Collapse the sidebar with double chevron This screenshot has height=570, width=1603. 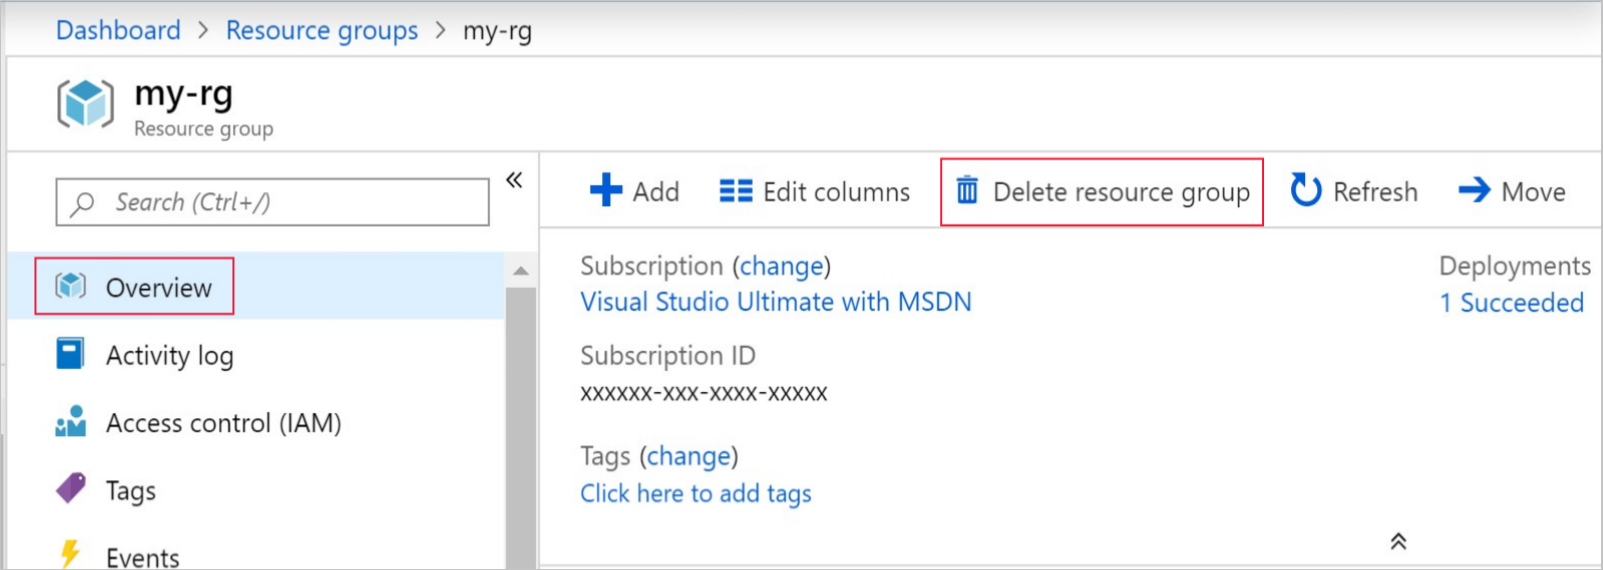point(514,180)
